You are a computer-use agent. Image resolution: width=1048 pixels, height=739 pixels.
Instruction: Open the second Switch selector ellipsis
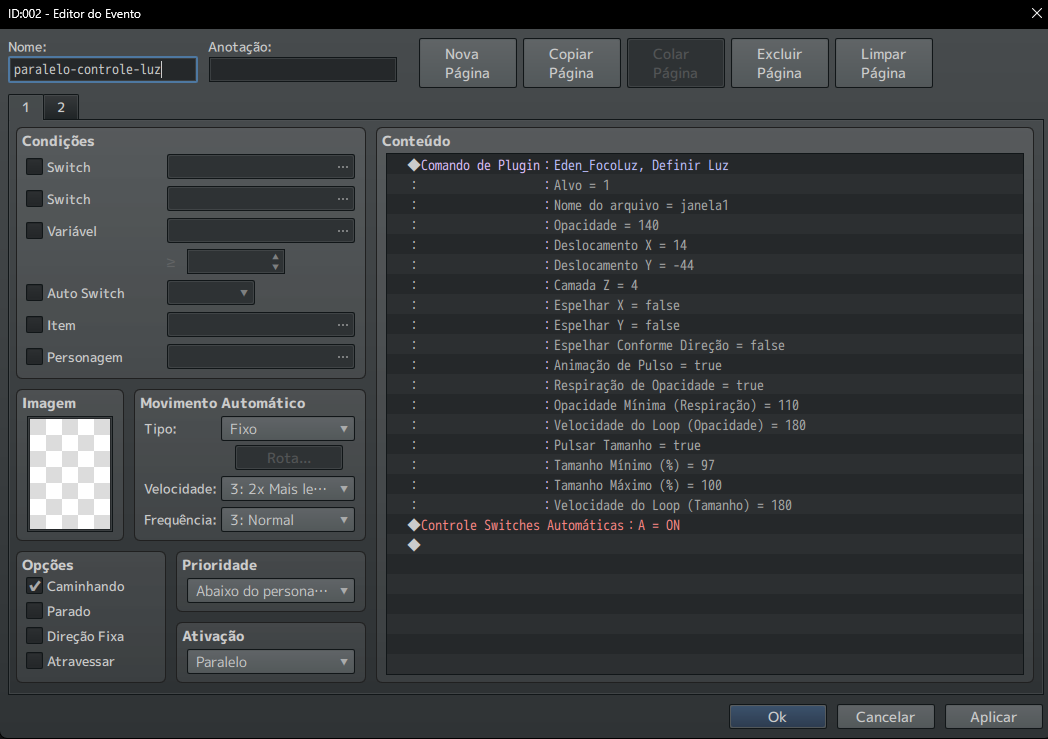[x=342, y=199]
